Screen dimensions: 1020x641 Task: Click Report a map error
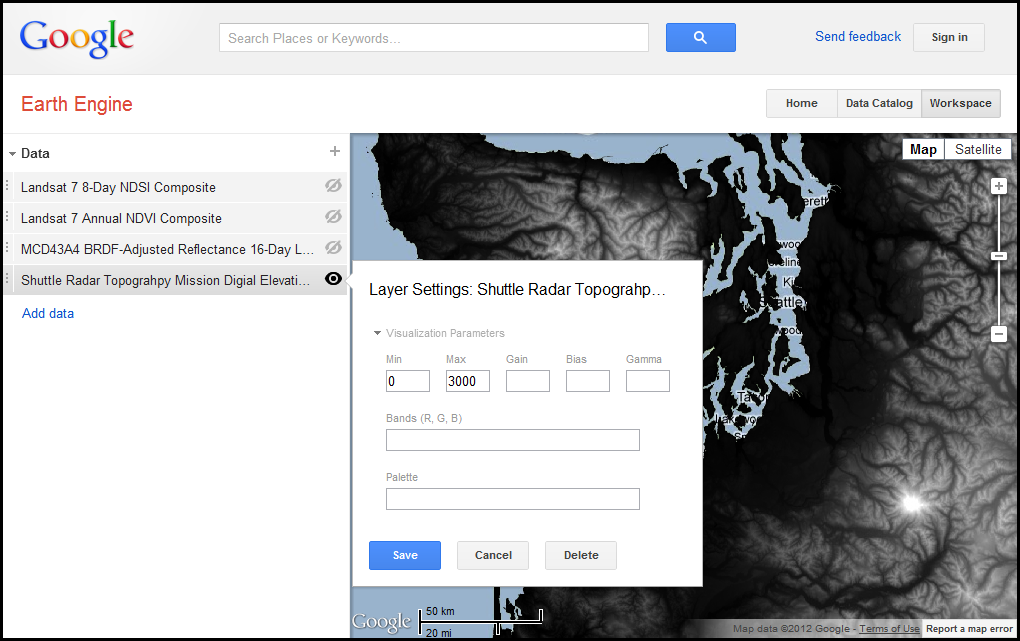[x=969, y=629]
